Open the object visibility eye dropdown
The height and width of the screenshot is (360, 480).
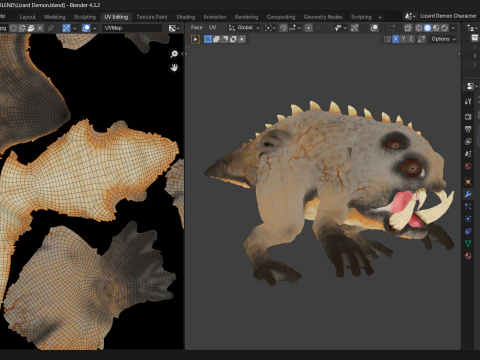(340, 28)
